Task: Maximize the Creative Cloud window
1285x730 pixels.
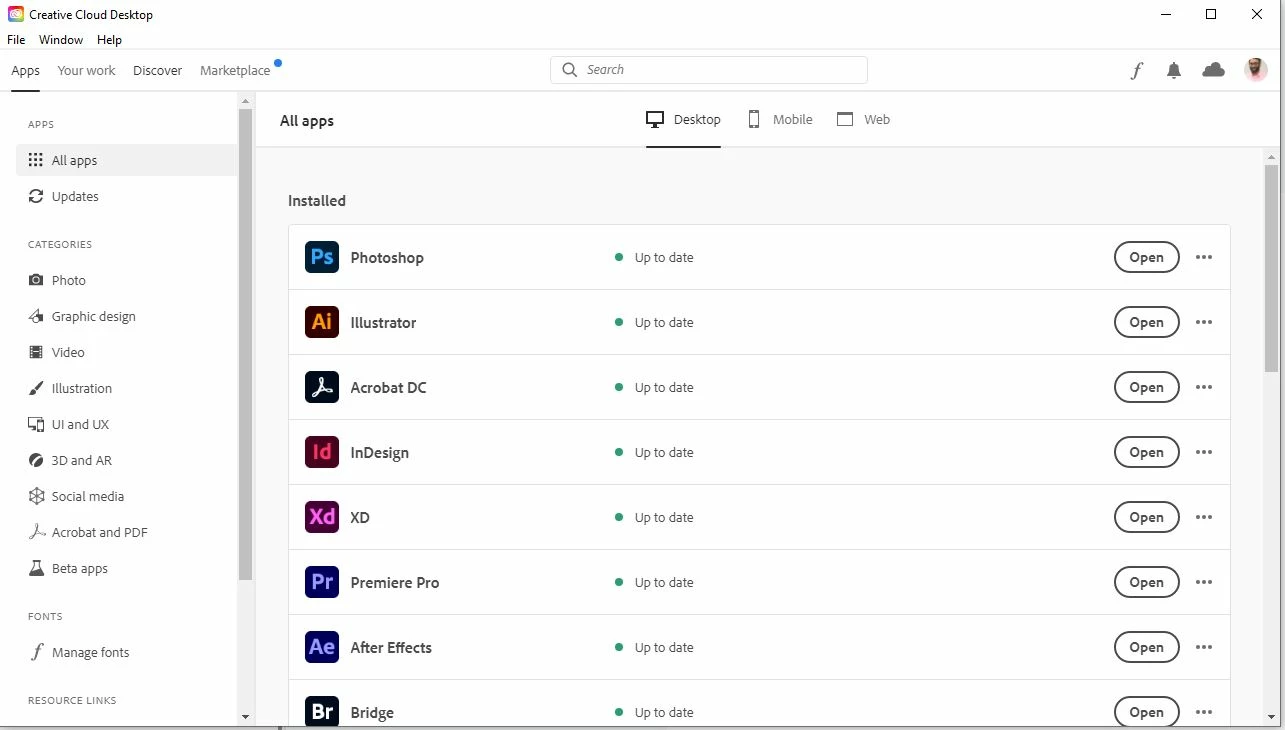Action: (1211, 14)
